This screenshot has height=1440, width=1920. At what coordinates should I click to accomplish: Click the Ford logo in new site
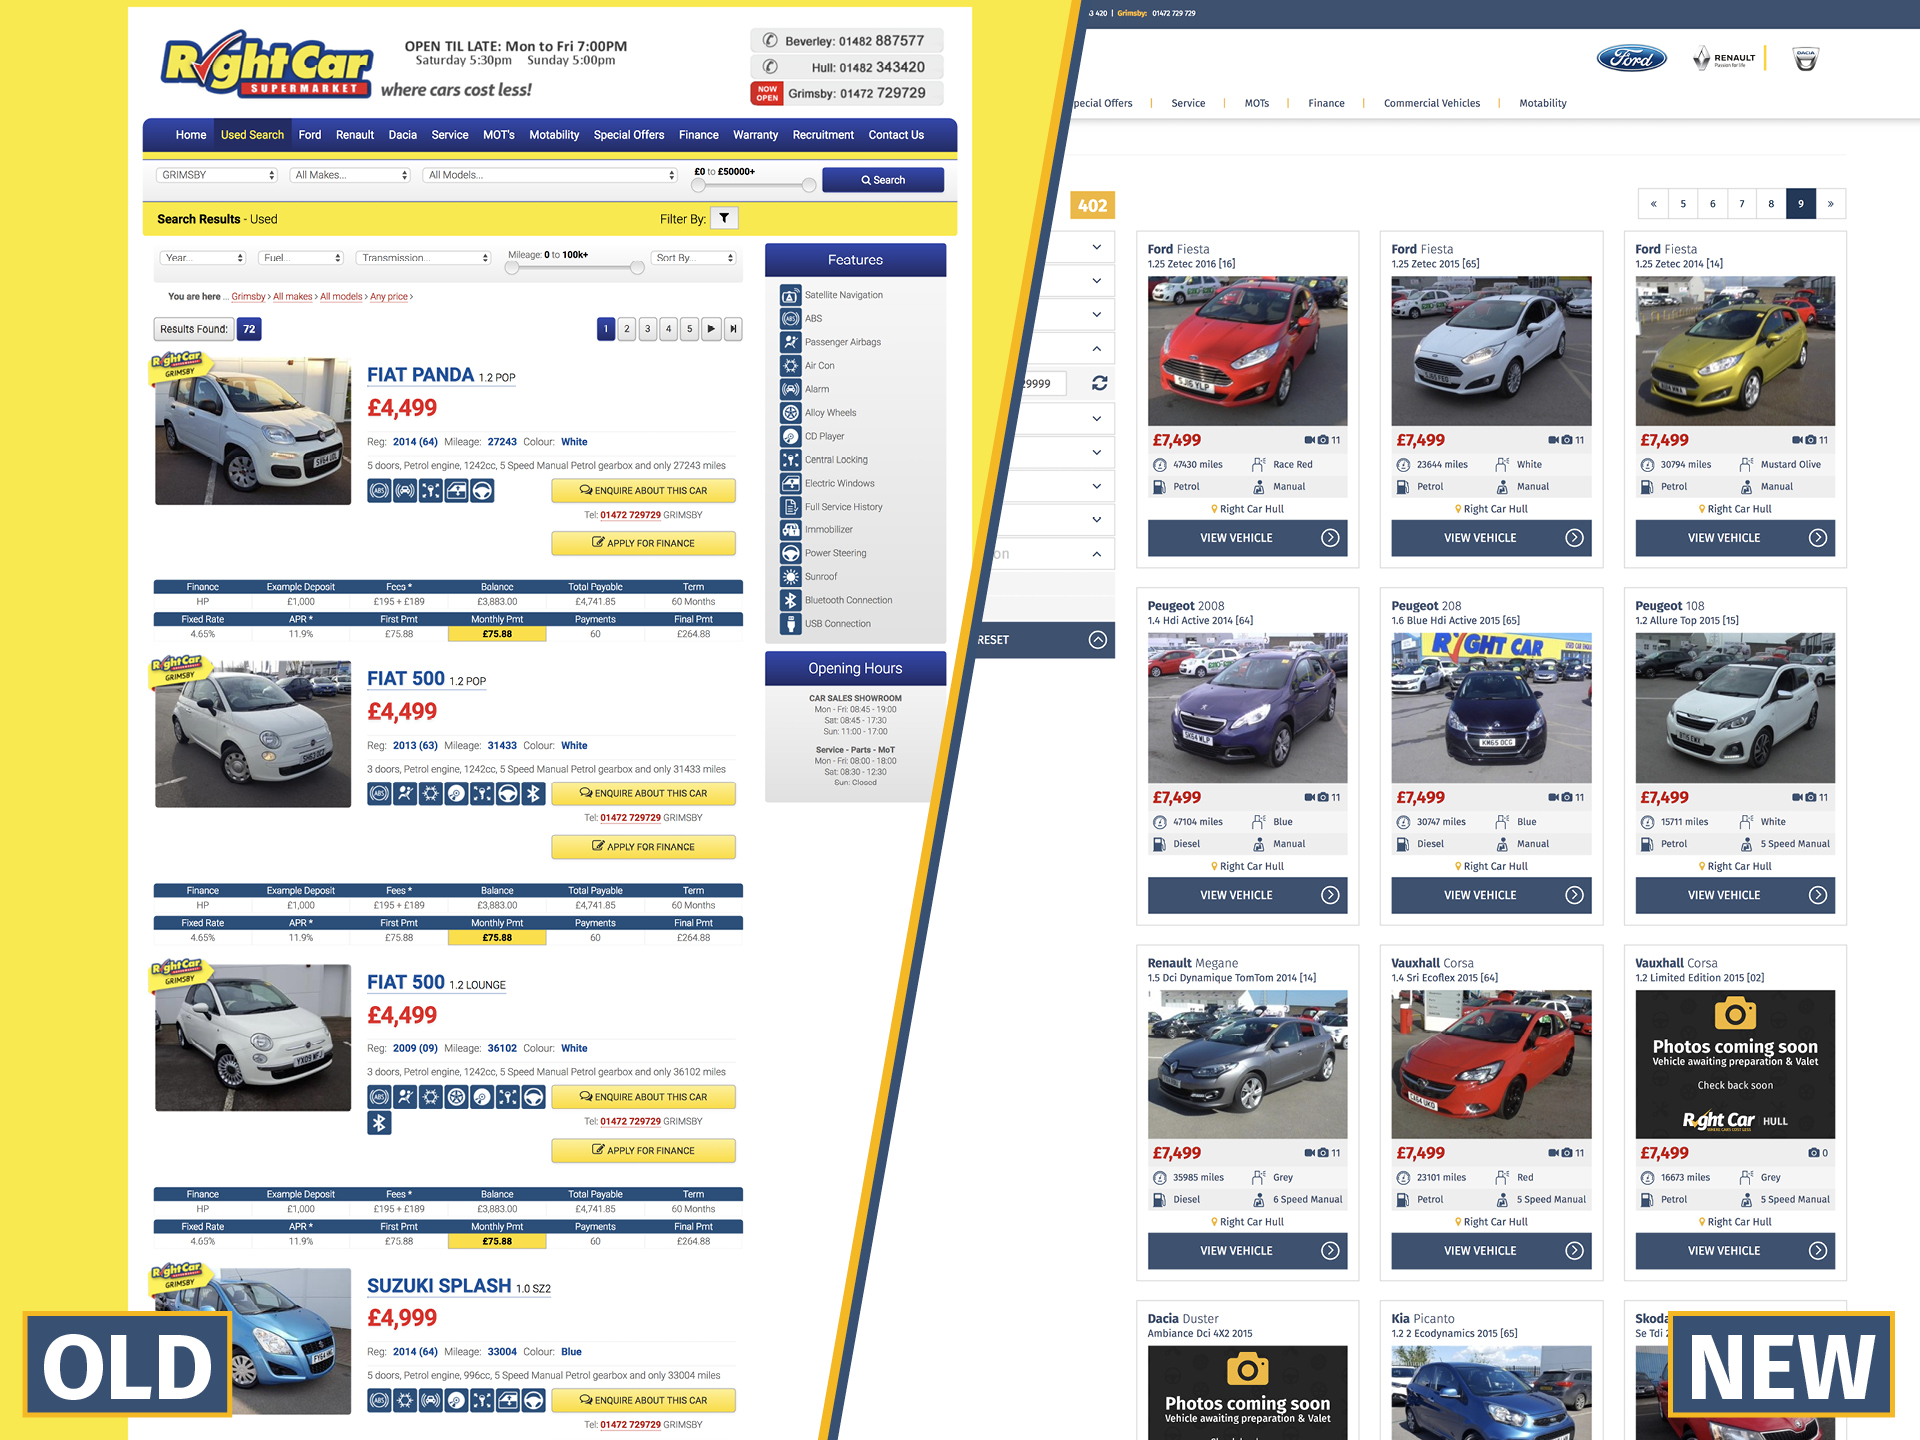[x=1631, y=59]
